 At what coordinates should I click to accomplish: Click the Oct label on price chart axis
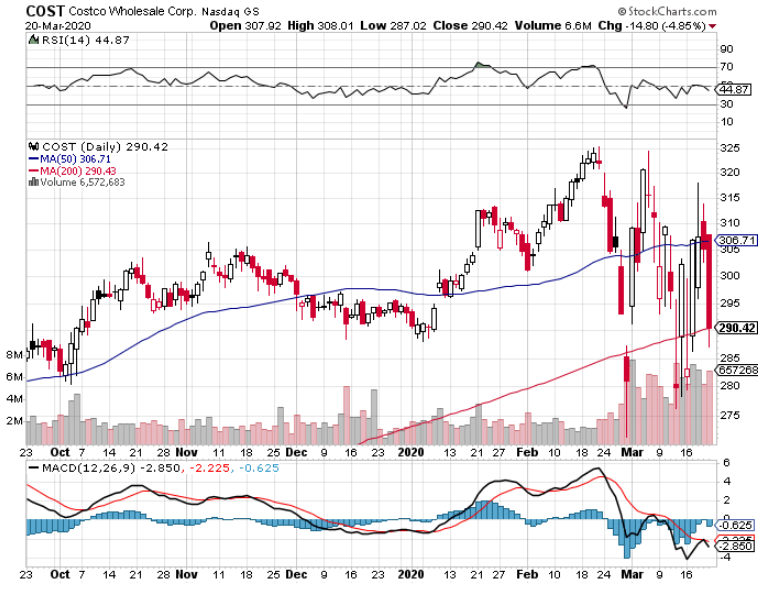[x=60, y=453]
